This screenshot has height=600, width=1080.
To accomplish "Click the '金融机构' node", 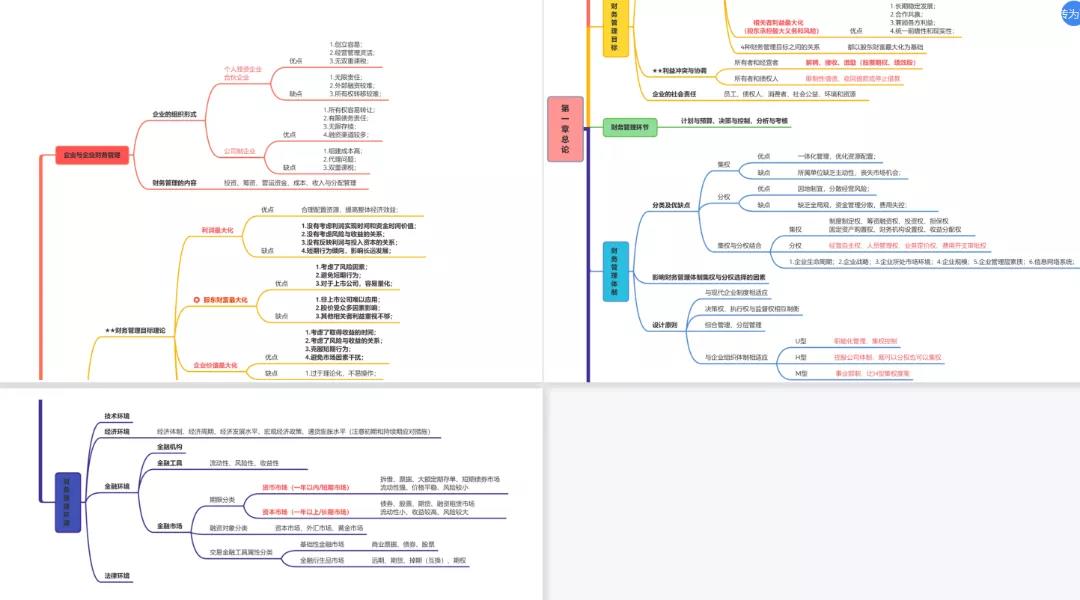I will click(169, 447).
